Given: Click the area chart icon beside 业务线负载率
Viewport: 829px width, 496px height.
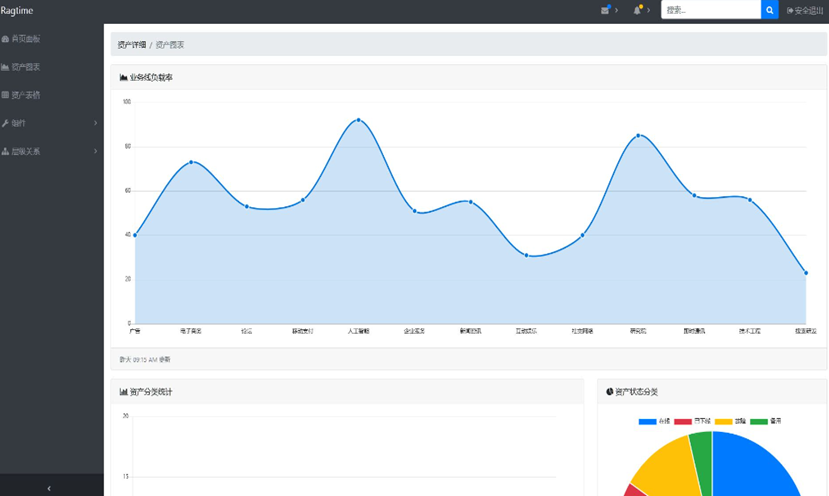Looking at the screenshot, I should (x=123, y=77).
